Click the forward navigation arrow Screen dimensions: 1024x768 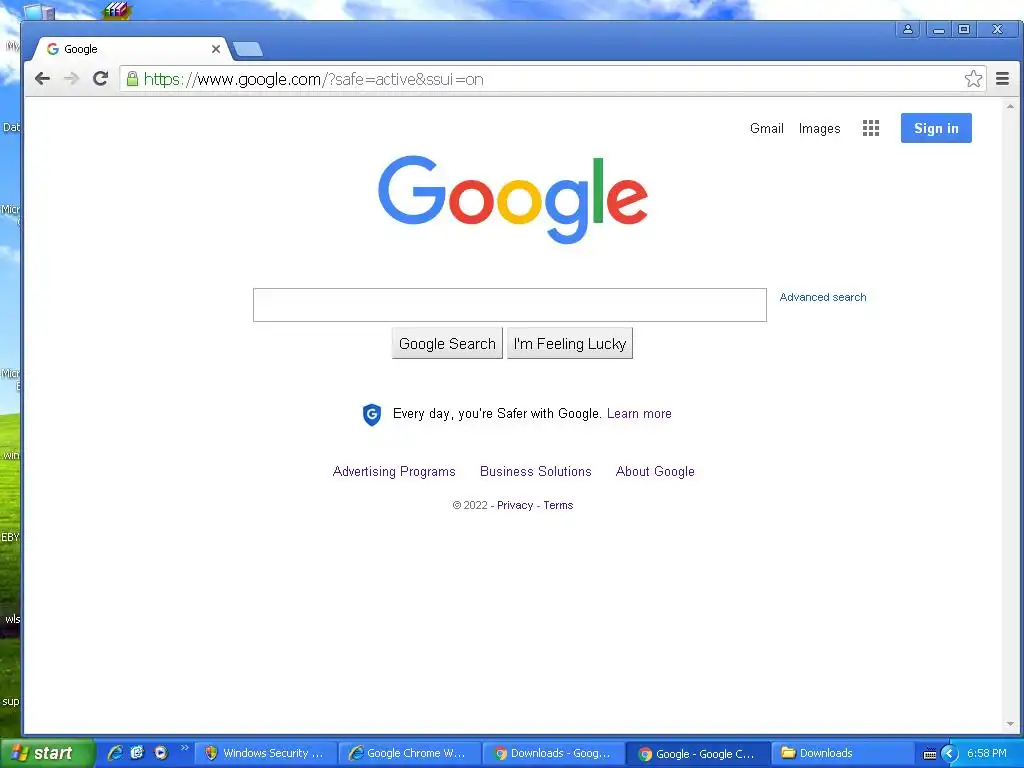[x=71, y=79]
